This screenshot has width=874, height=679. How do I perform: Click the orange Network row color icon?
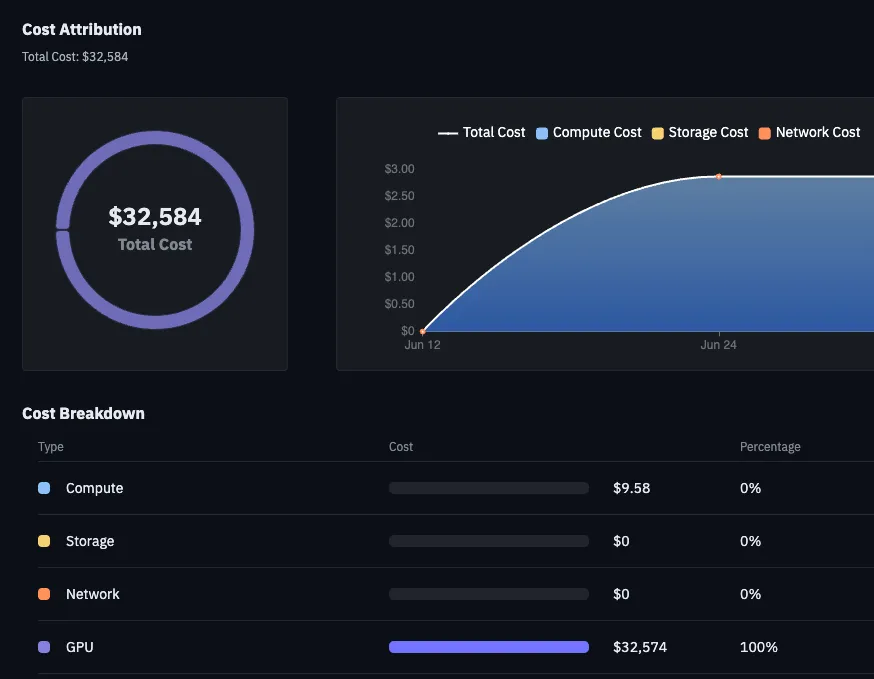pyautogui.click(x=44, y=594)
